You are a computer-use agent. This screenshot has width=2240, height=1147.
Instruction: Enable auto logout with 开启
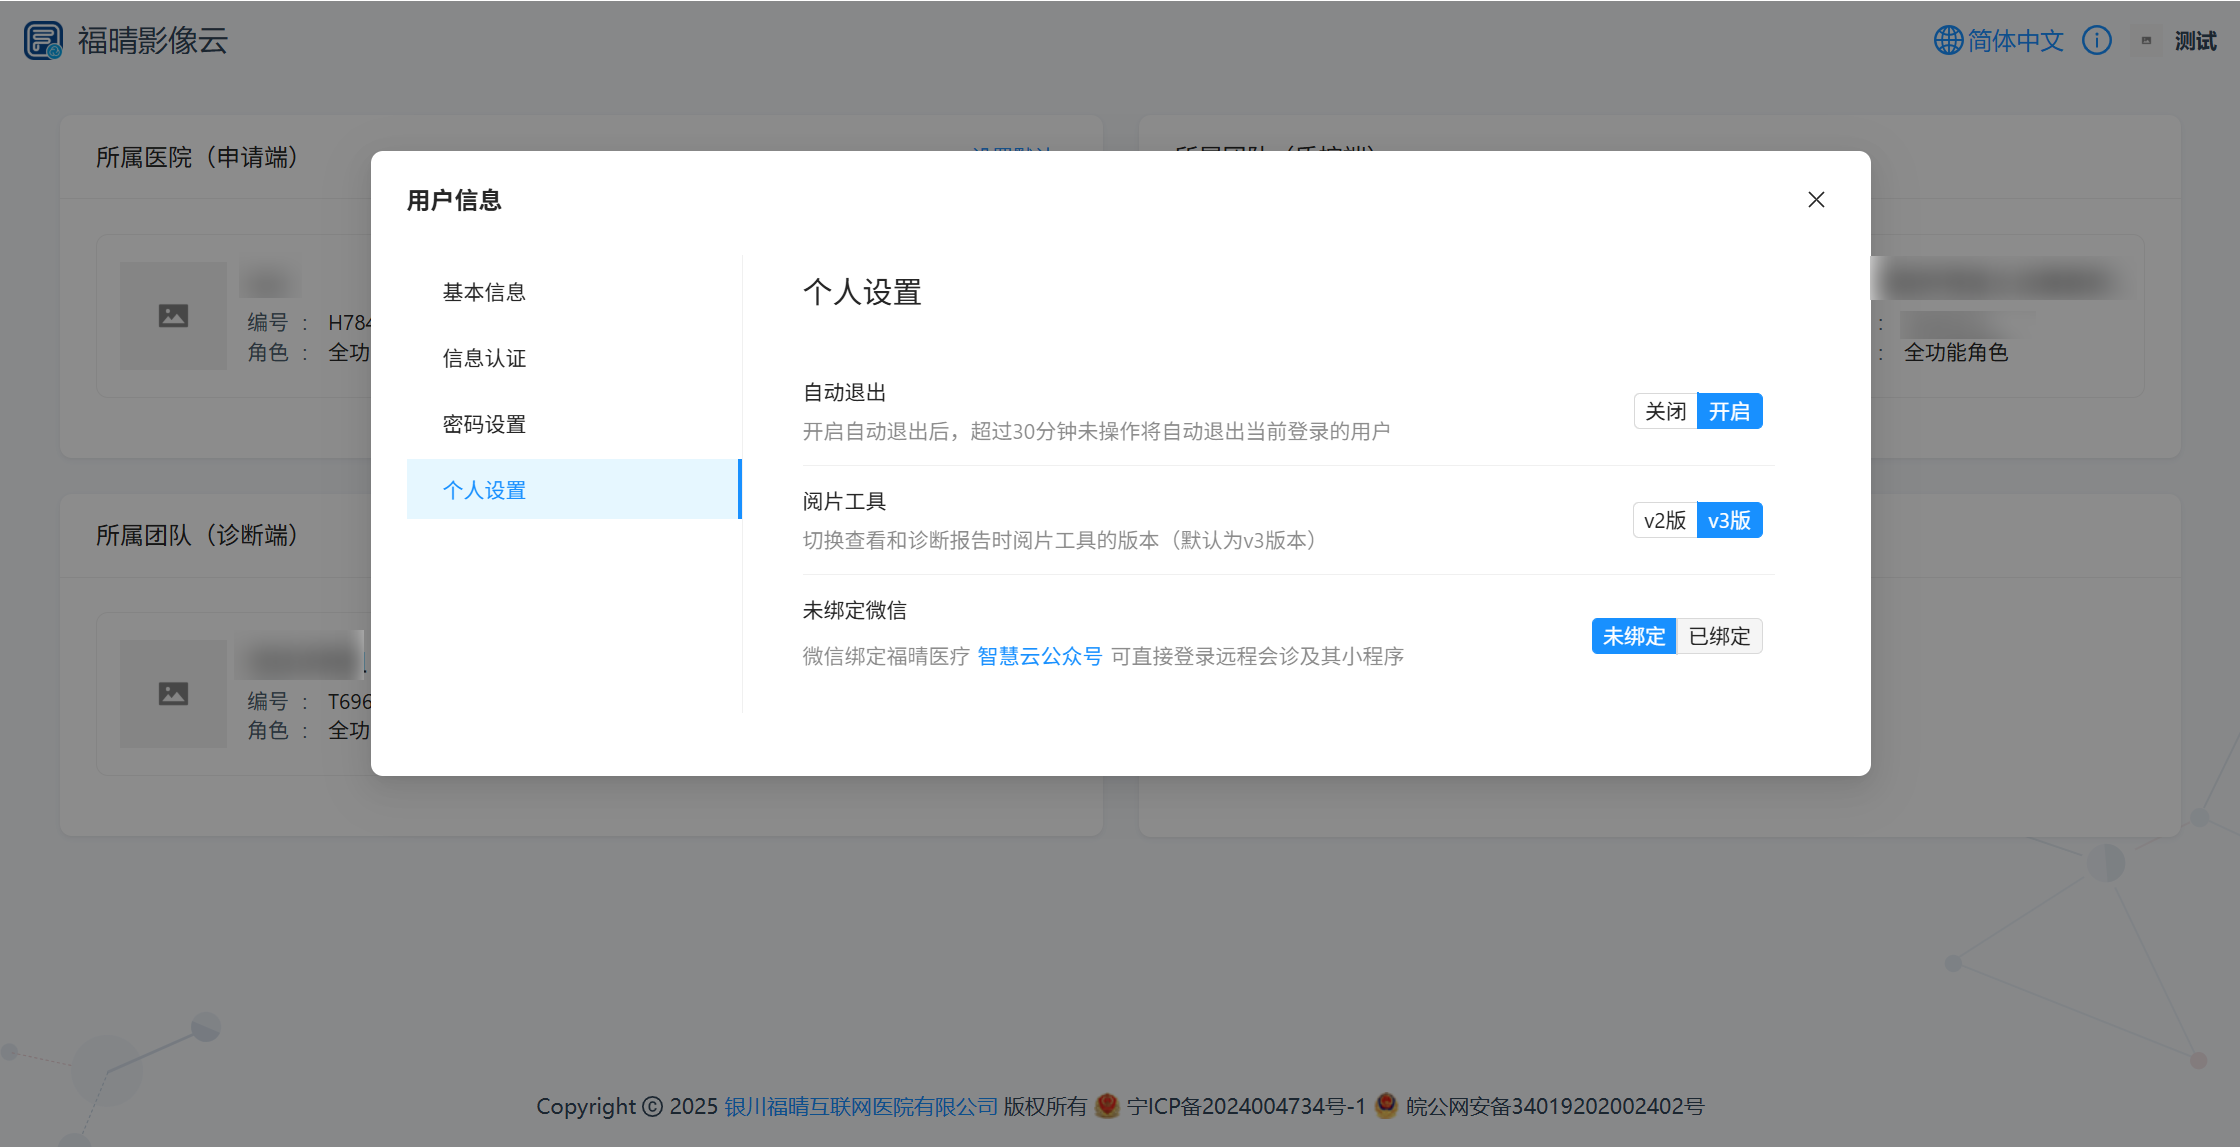(x=1729, y=411)
